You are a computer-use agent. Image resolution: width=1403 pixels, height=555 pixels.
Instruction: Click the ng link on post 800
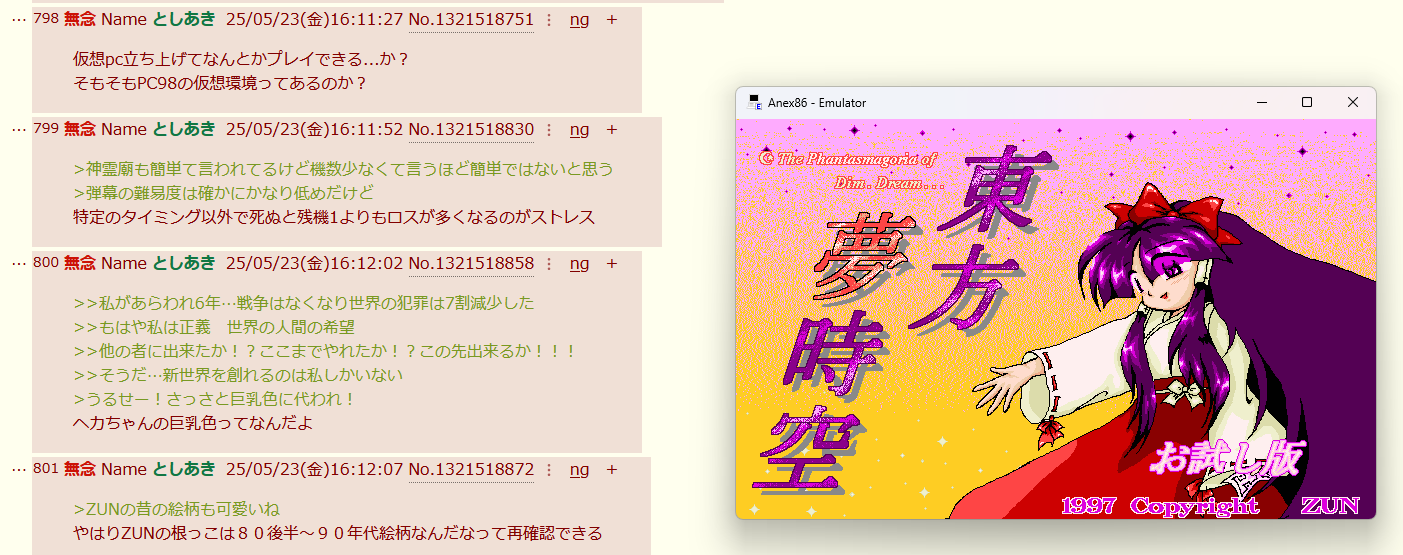click(579, 264)
